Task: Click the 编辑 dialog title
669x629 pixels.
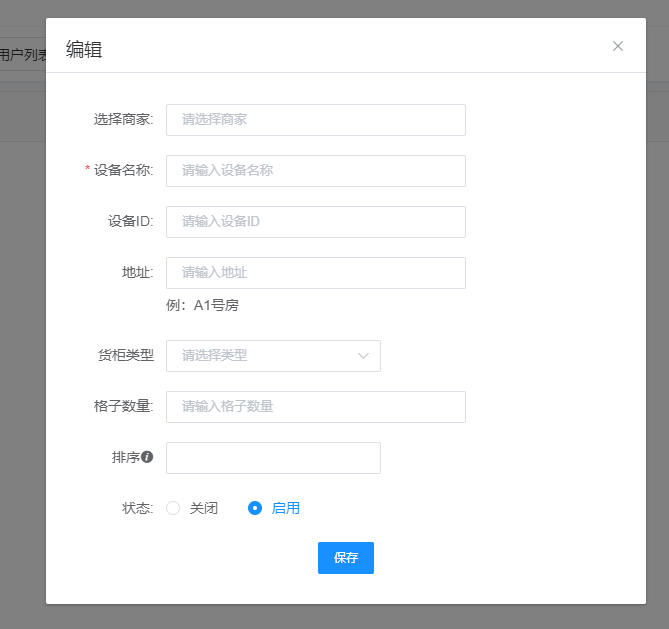Action: (x=84, y=49)
